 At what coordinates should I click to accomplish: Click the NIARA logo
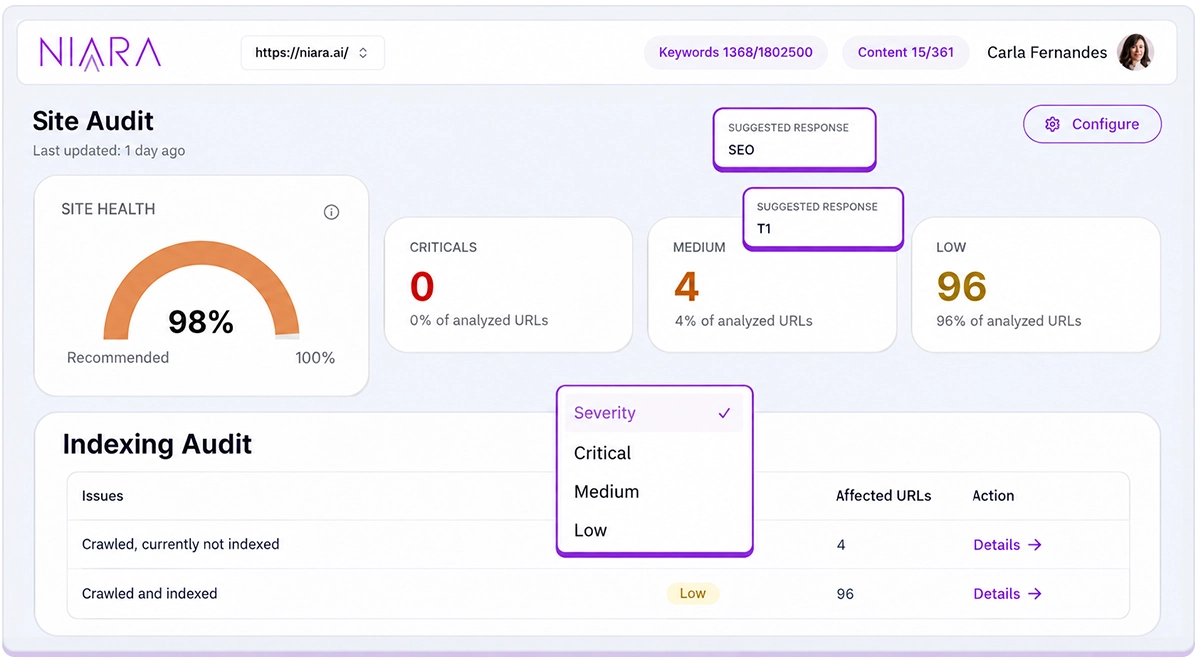click(100, 53)
